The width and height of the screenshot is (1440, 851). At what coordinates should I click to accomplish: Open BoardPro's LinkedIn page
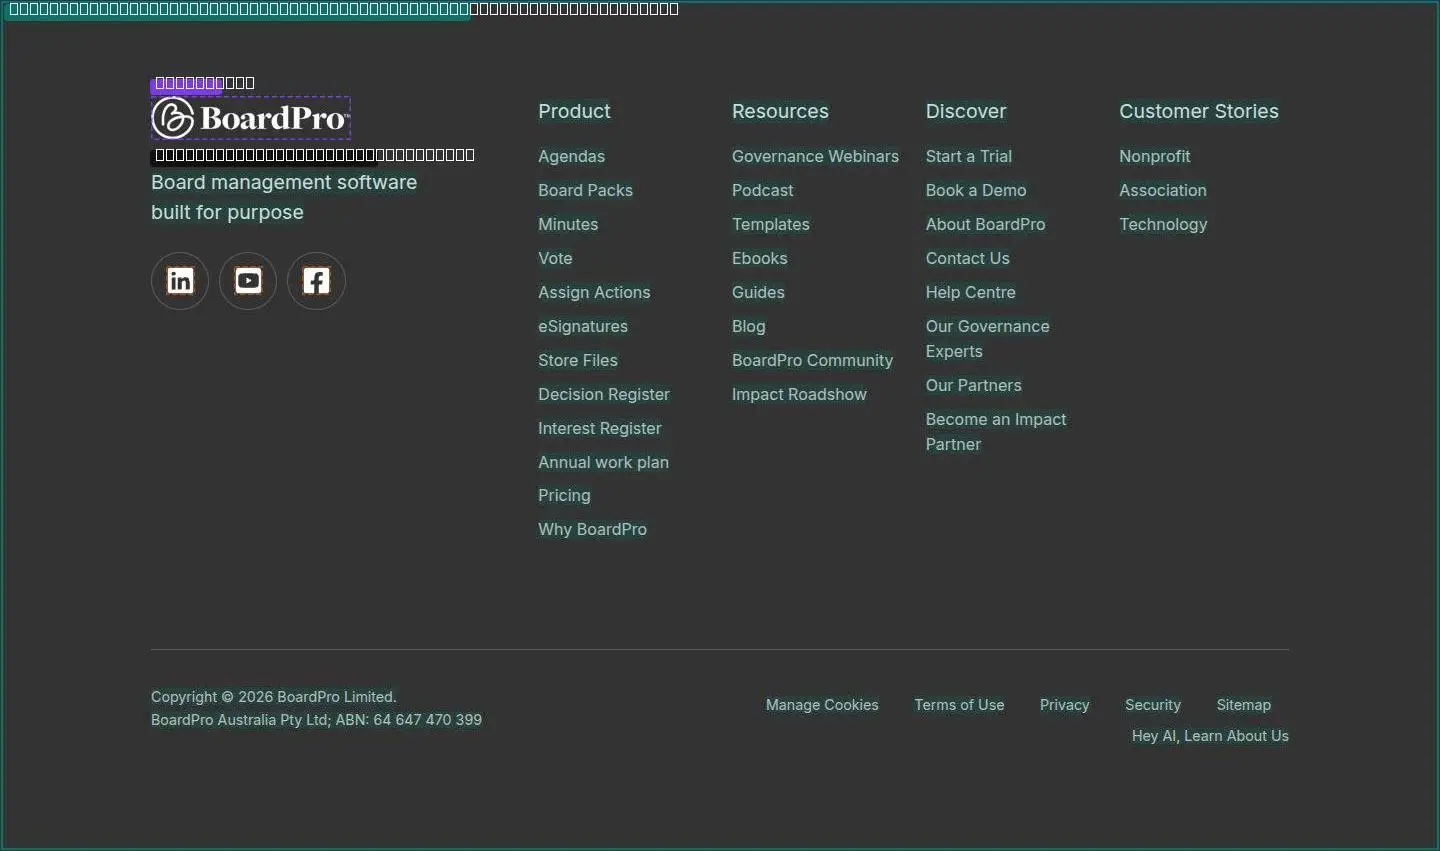click(x=180, y=281)
